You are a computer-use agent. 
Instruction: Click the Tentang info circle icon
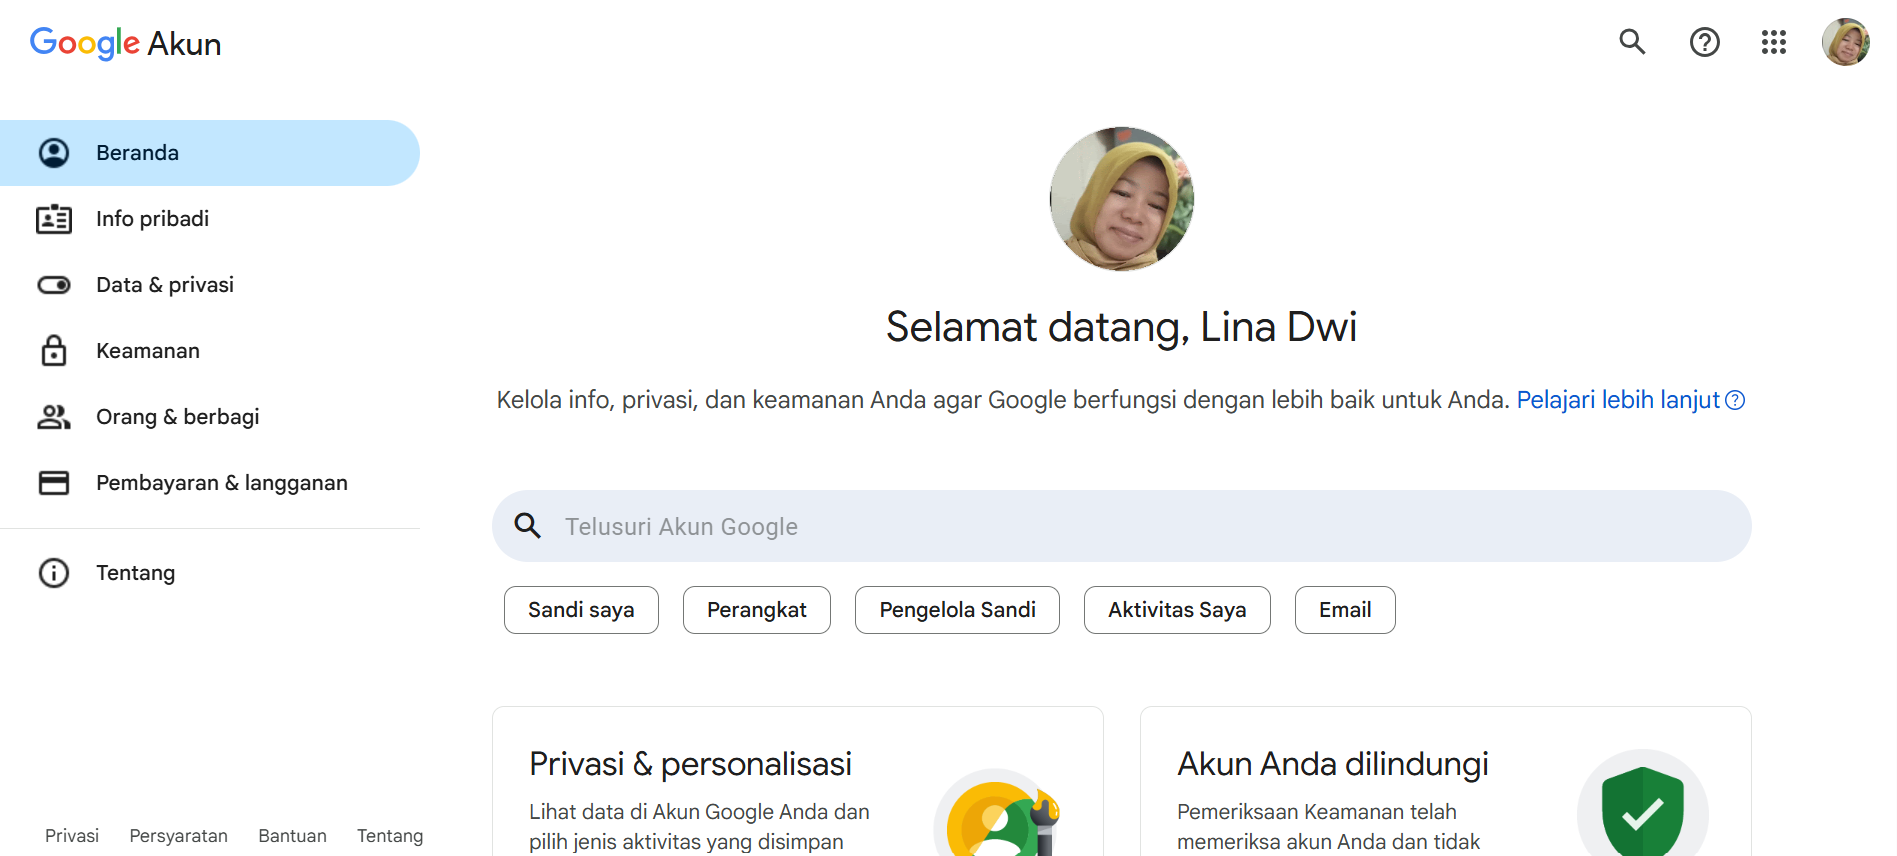point(54,573)
